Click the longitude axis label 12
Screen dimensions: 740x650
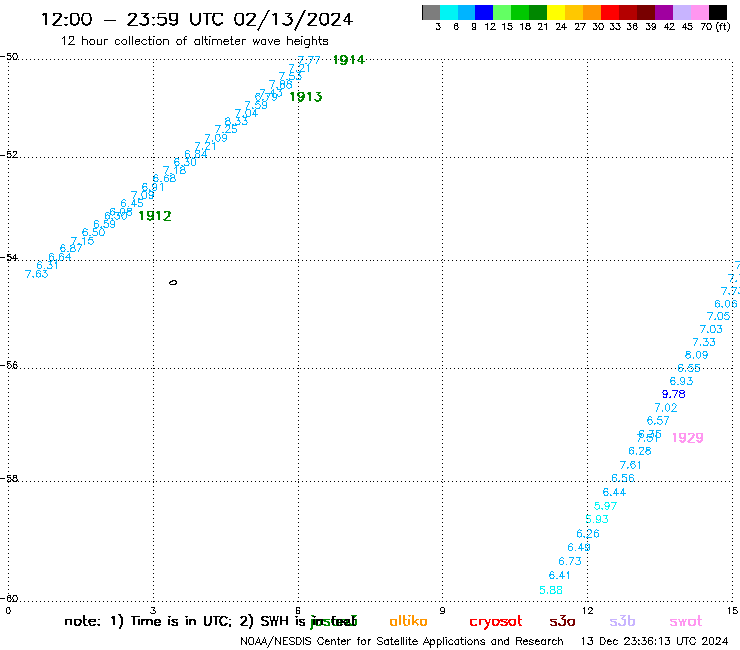pos(588,611)
